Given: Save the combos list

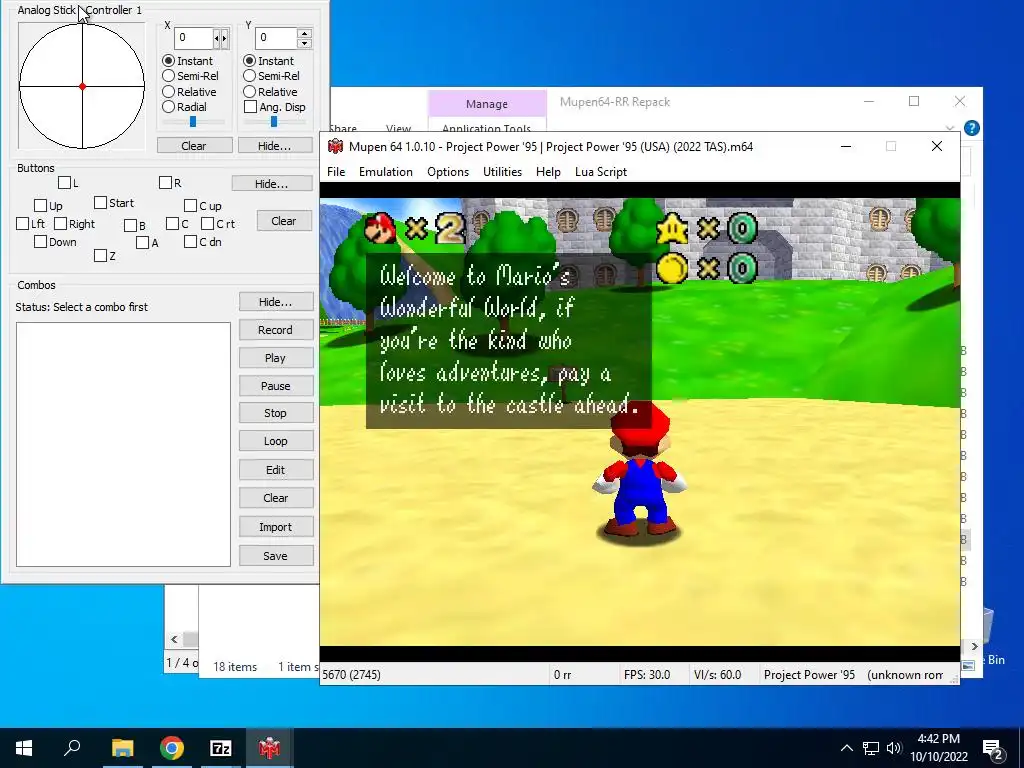Looking at the screenshot, I should (276, 556).
